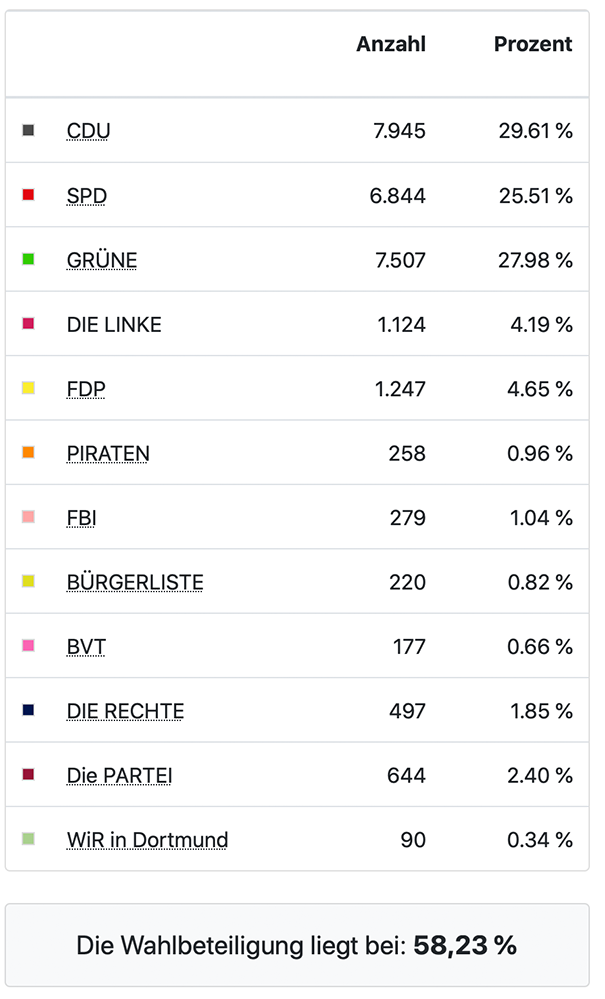Open the DIE RECHTE party link
The image size is (605, 999).
click(125, 710)
